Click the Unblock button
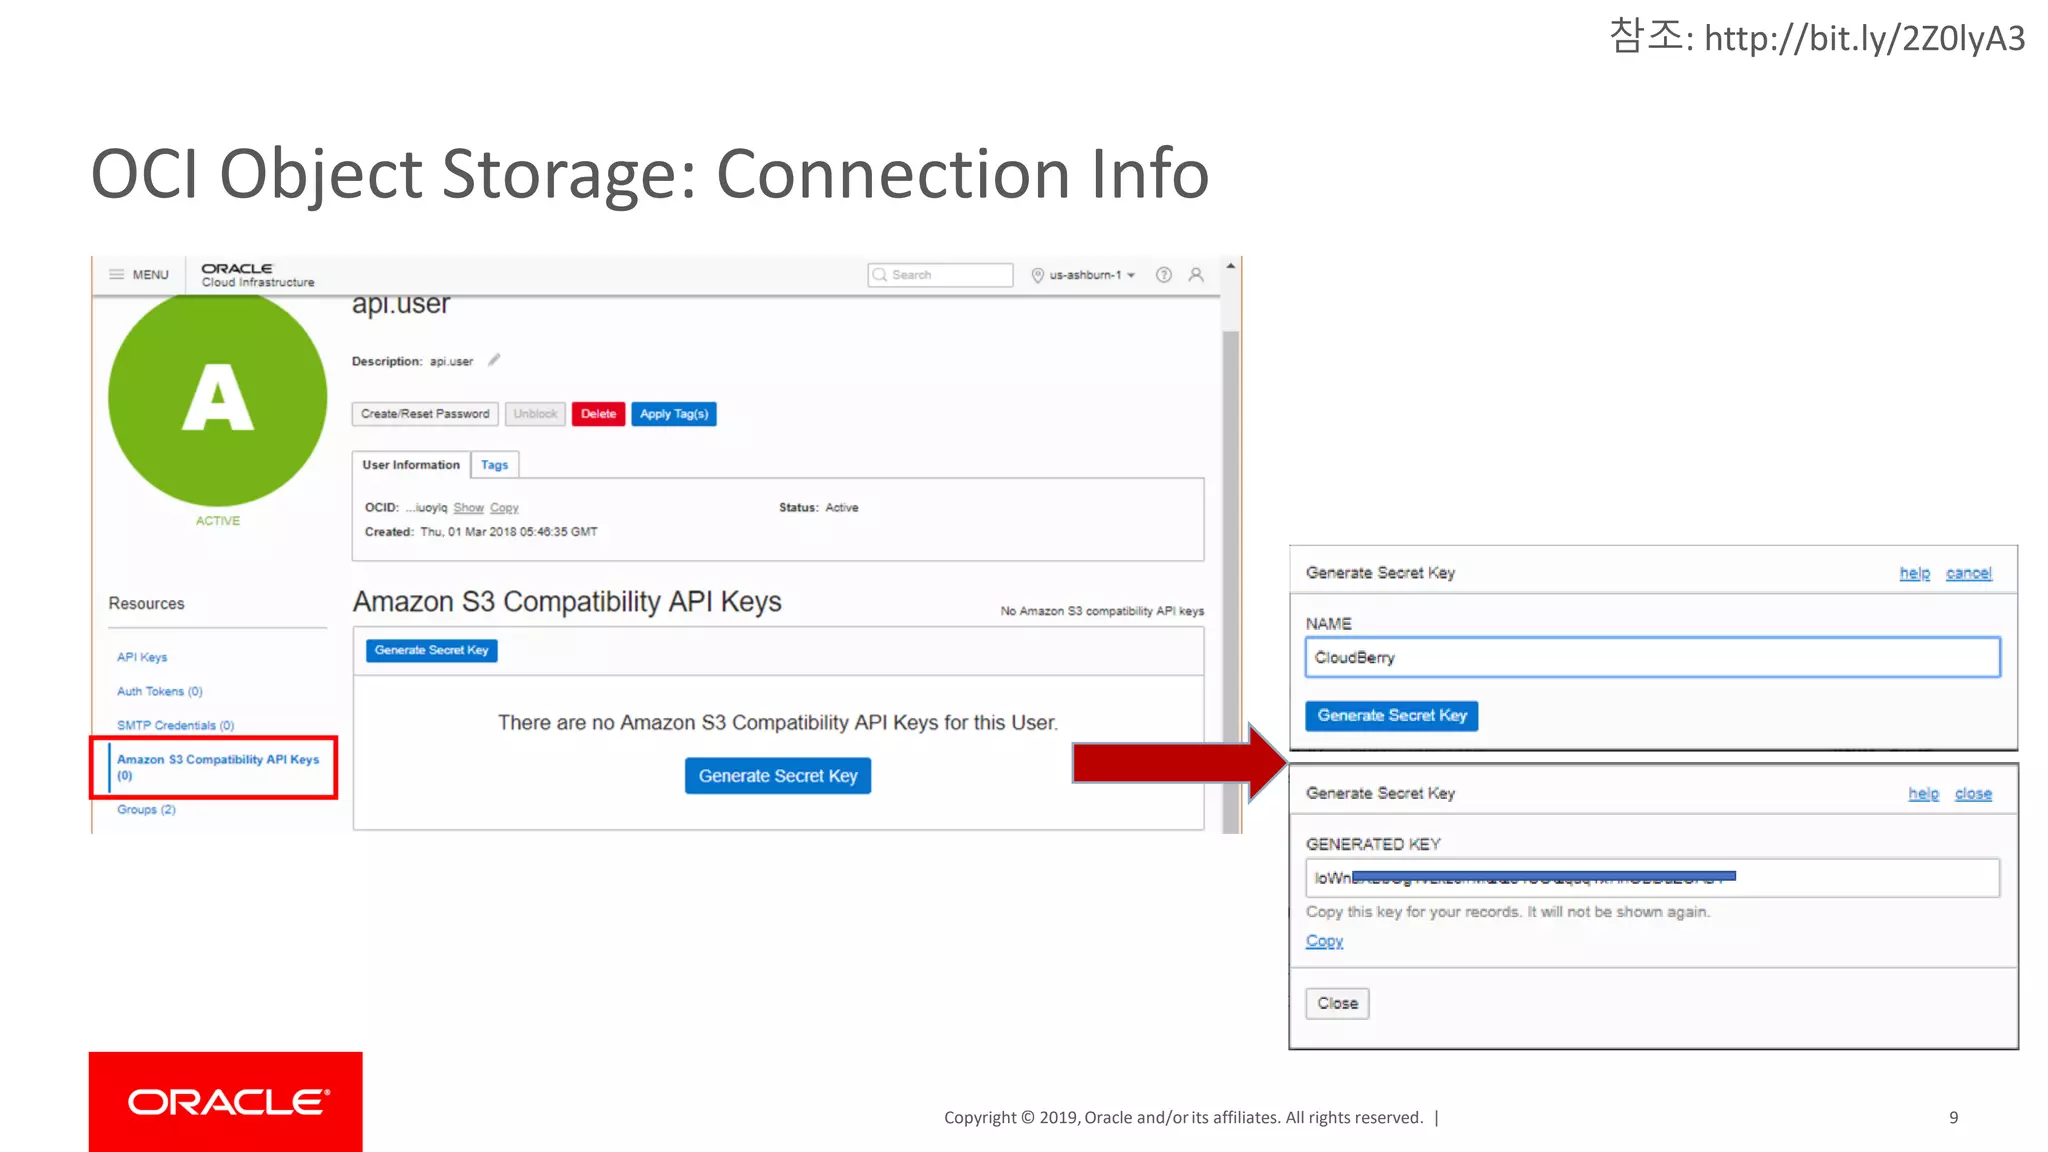This screenshot has height=1152, width=2048. pyautogui.click(x=535, y=414)
